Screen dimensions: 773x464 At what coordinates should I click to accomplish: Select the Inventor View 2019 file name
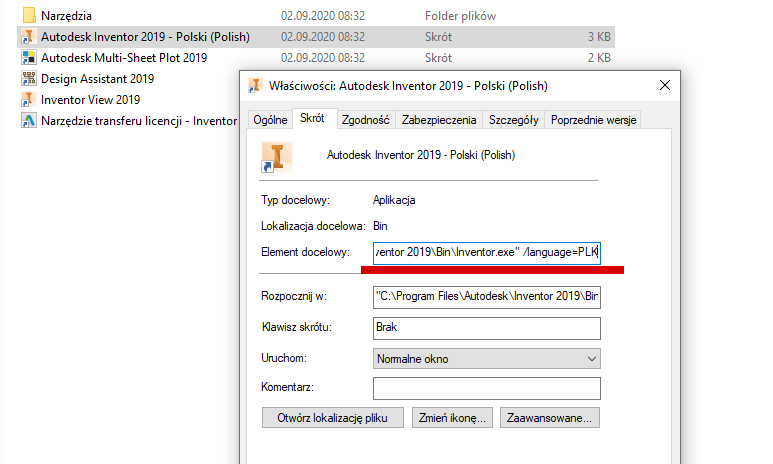(91, 100)
